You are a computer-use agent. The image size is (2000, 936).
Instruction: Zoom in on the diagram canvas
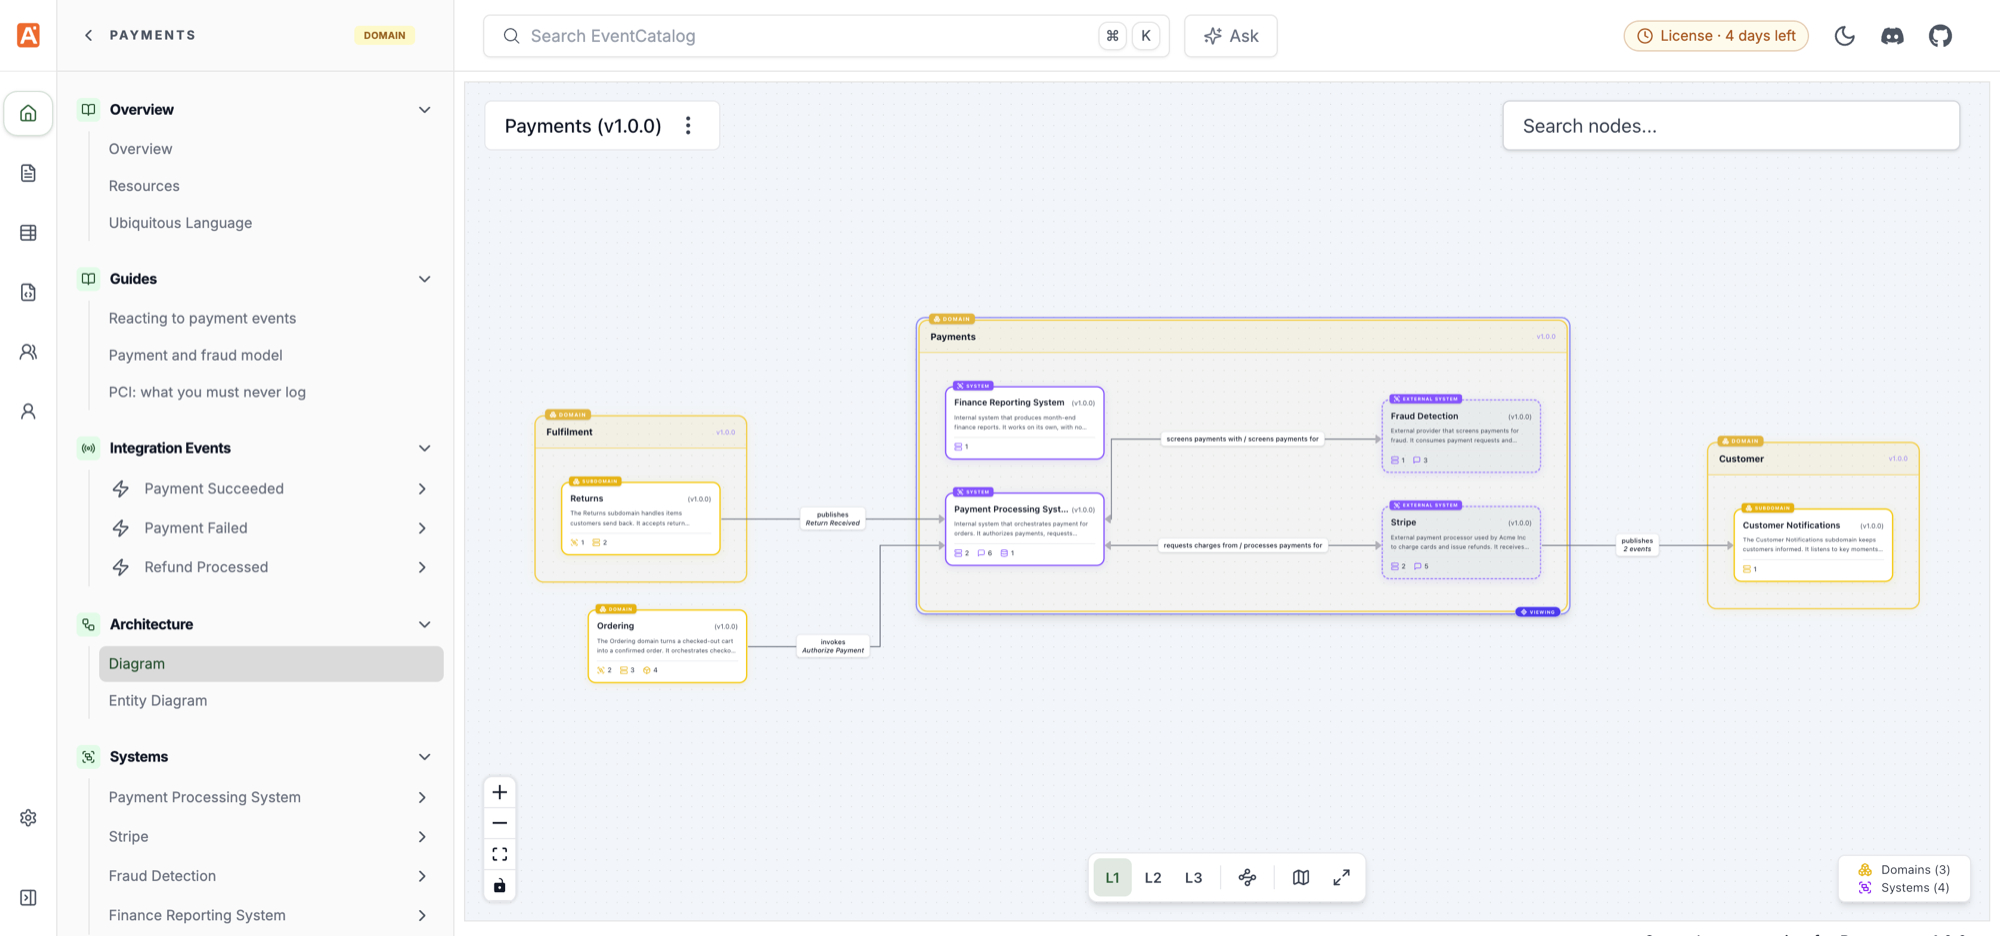(x=500, y=793)
